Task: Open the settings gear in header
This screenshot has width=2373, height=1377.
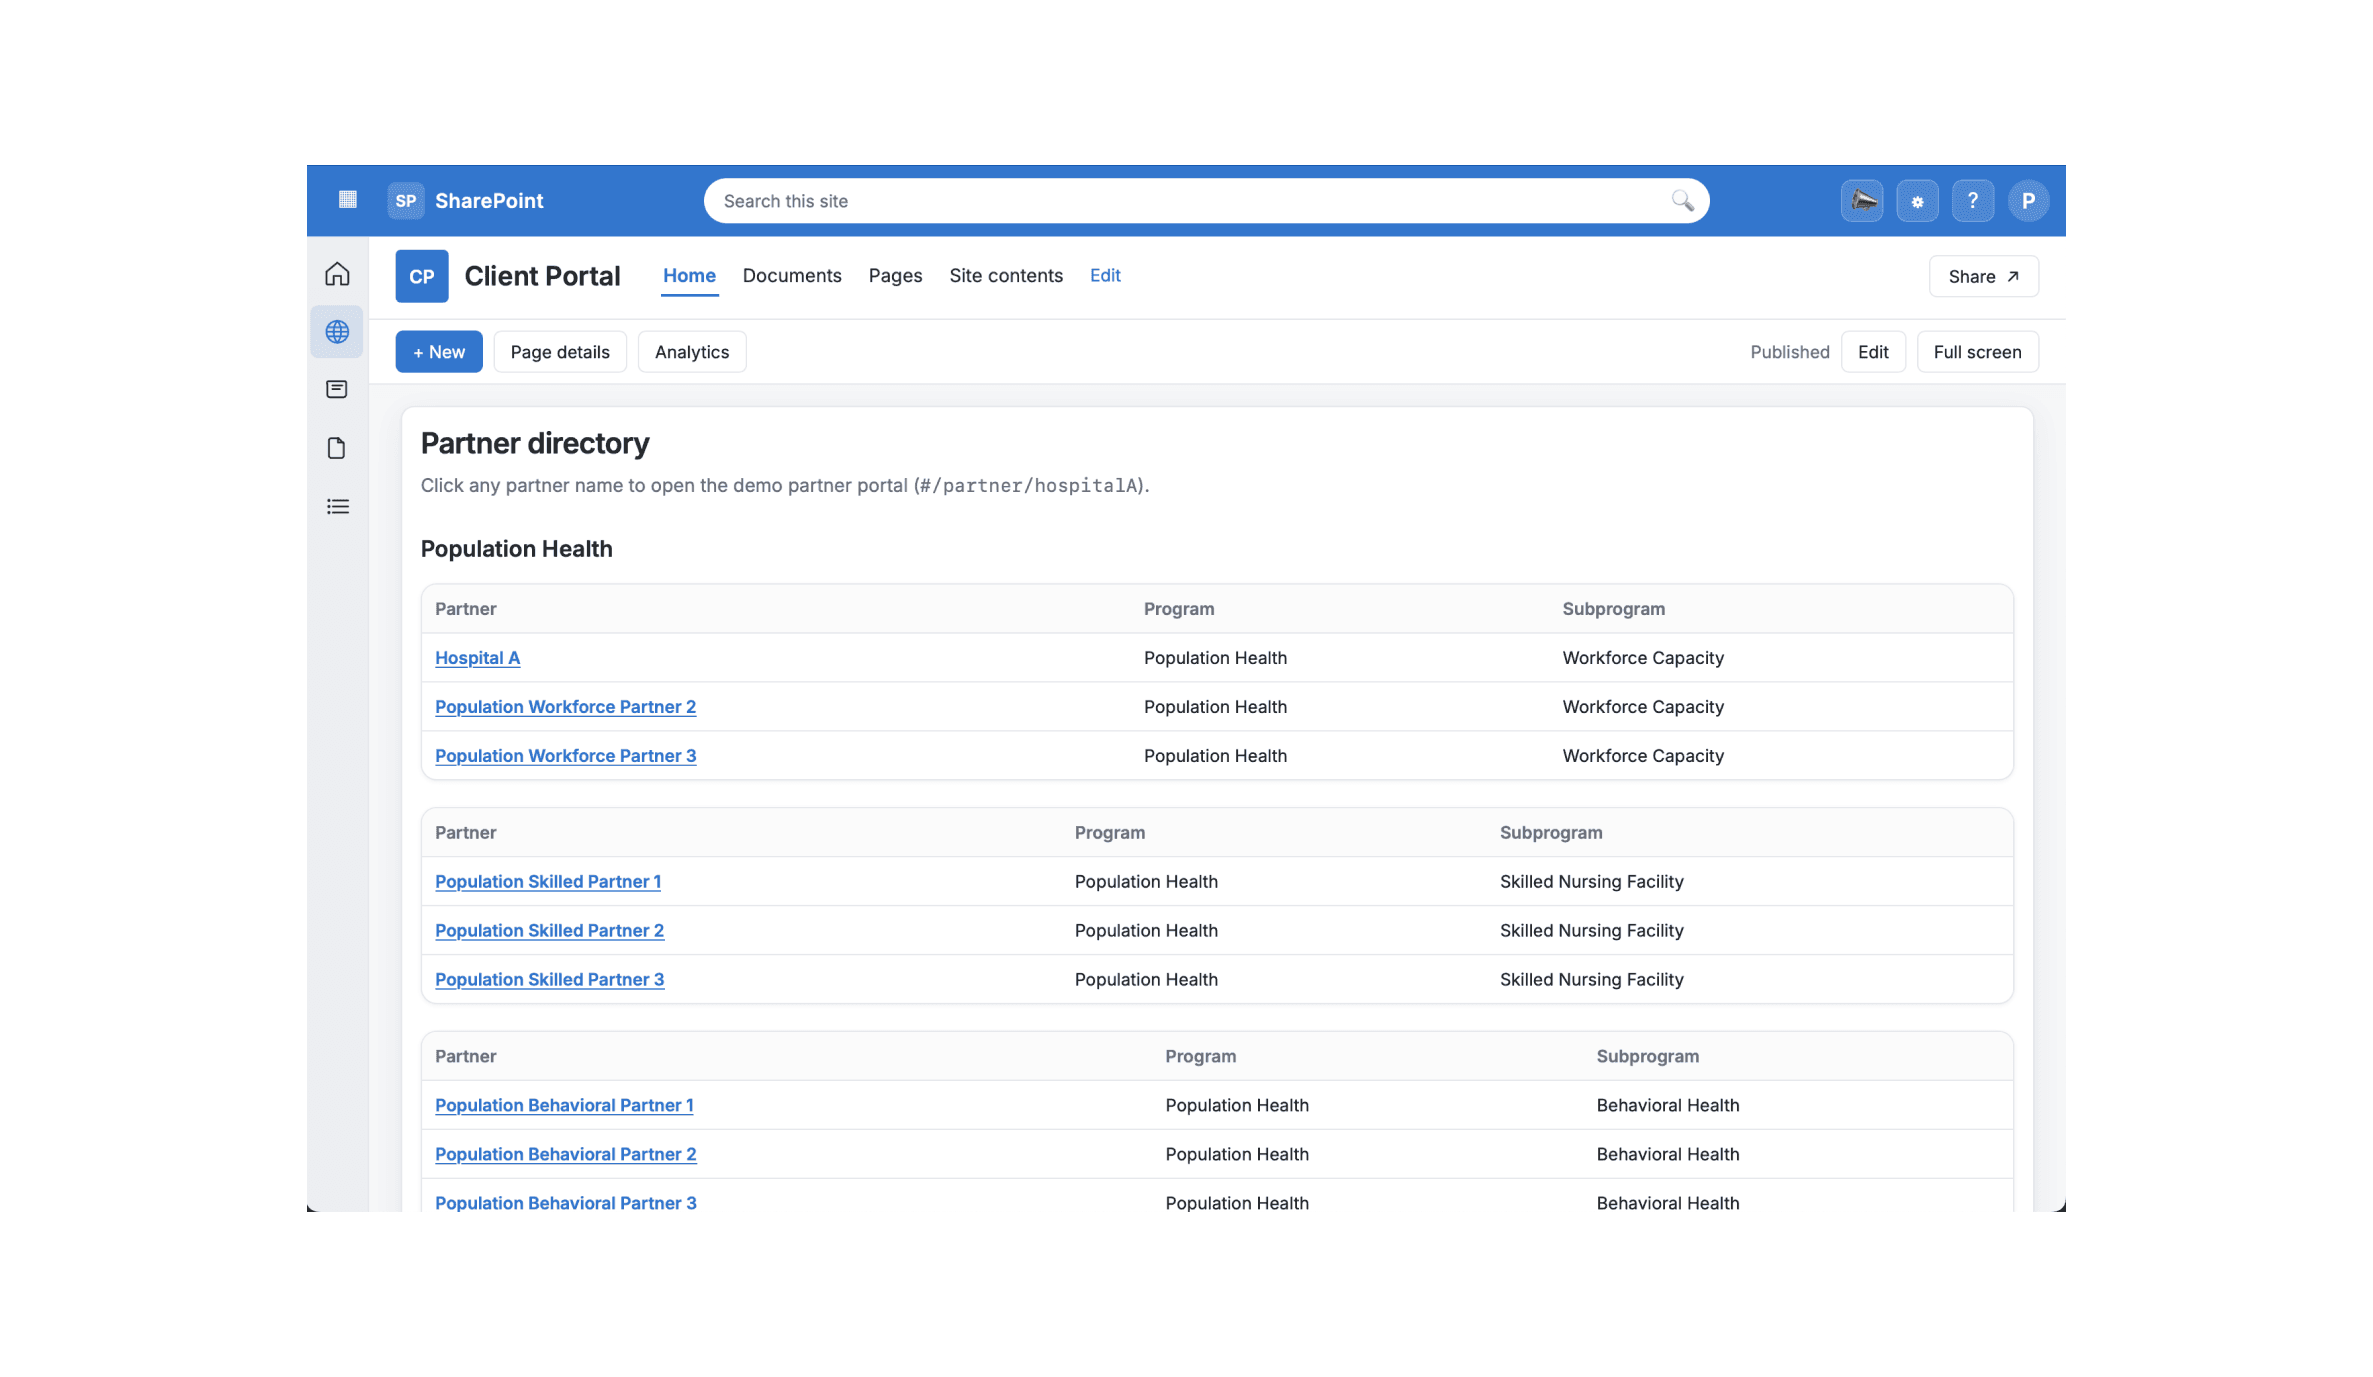Action: click(1917, 201)
